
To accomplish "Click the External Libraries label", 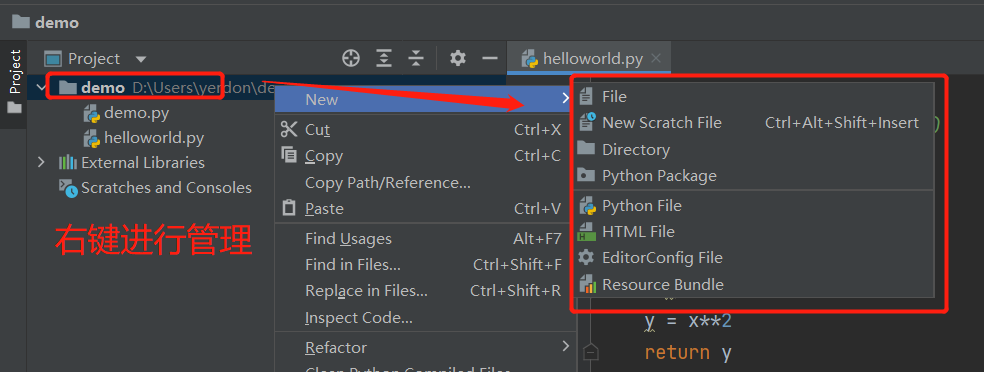I will click(x=143, y=162).
